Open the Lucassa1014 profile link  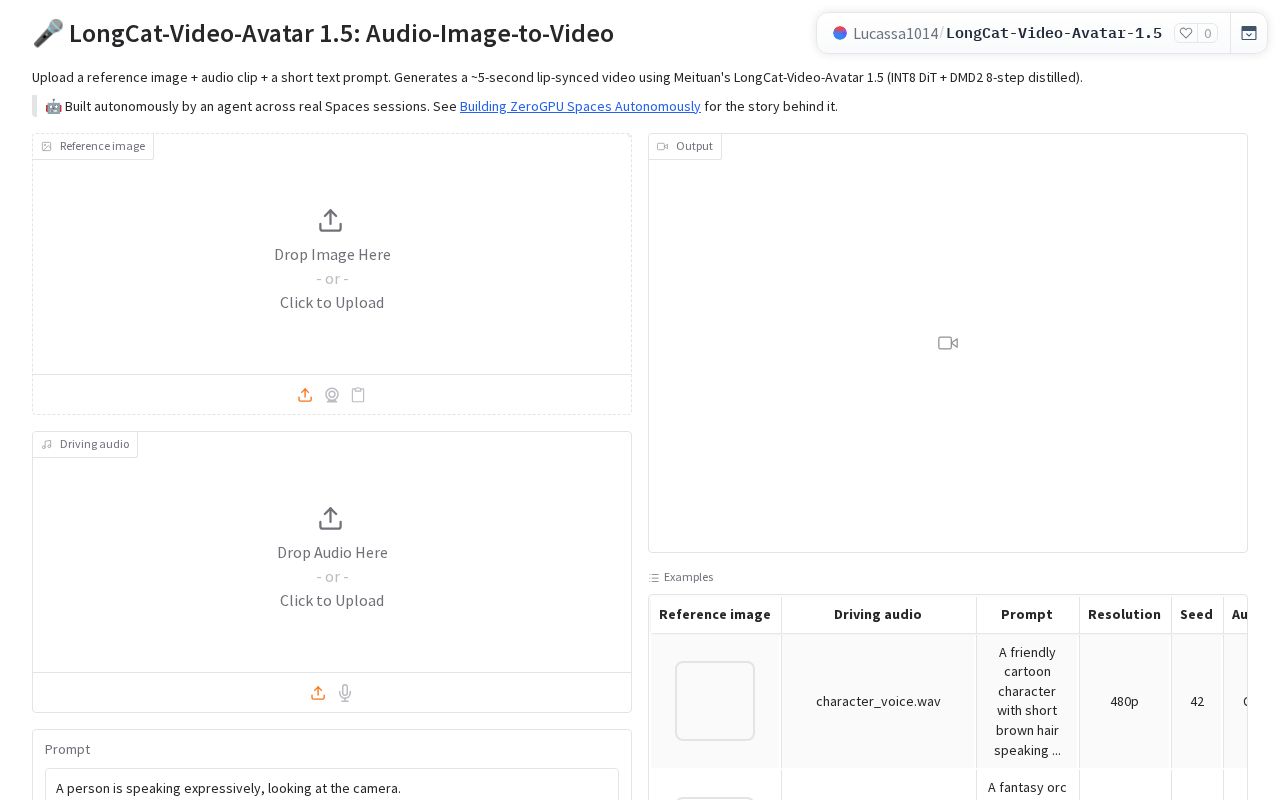coord(896,33)
